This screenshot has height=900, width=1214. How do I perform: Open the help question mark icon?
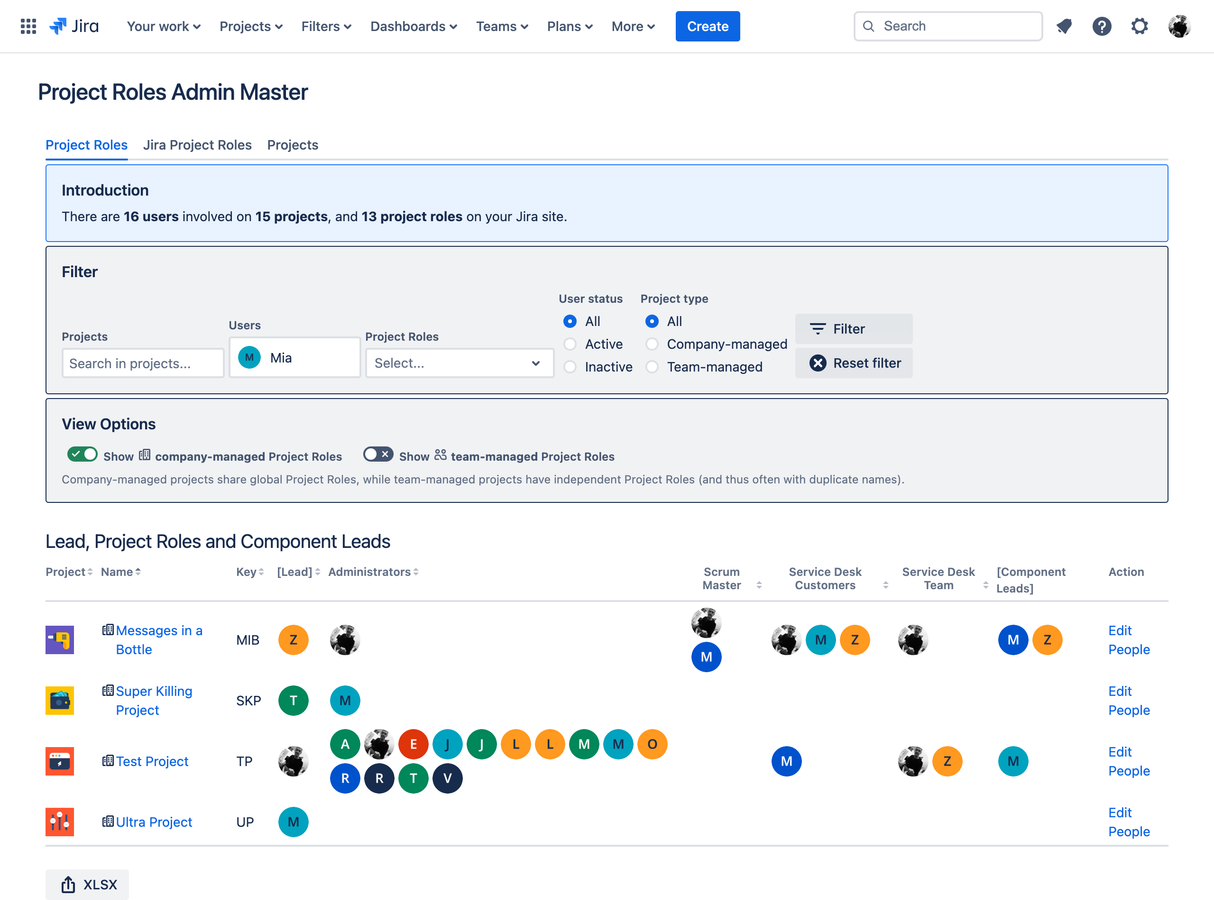(x=1102, y=26)
